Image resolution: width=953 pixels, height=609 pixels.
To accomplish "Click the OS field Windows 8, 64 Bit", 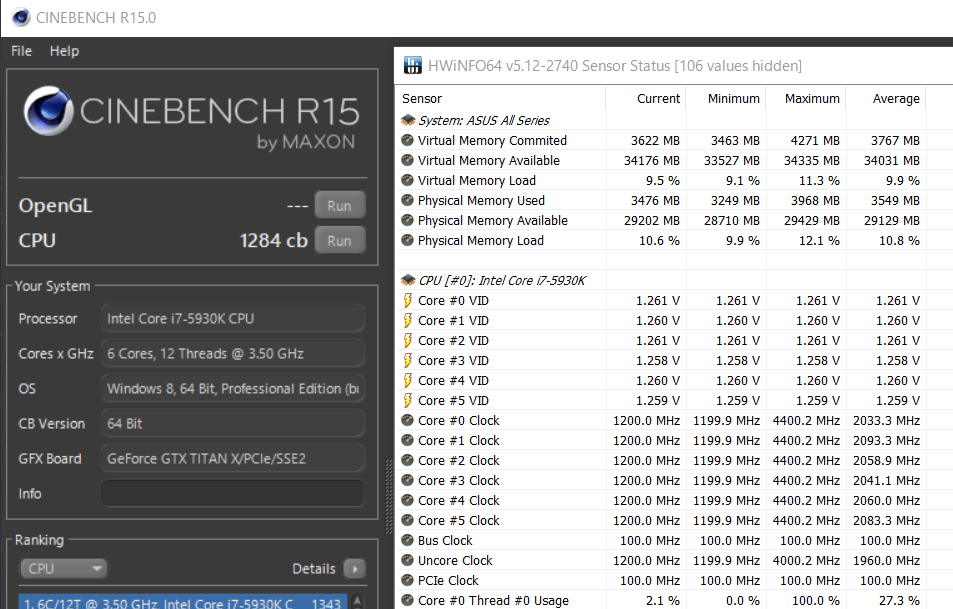I will 233,388.
